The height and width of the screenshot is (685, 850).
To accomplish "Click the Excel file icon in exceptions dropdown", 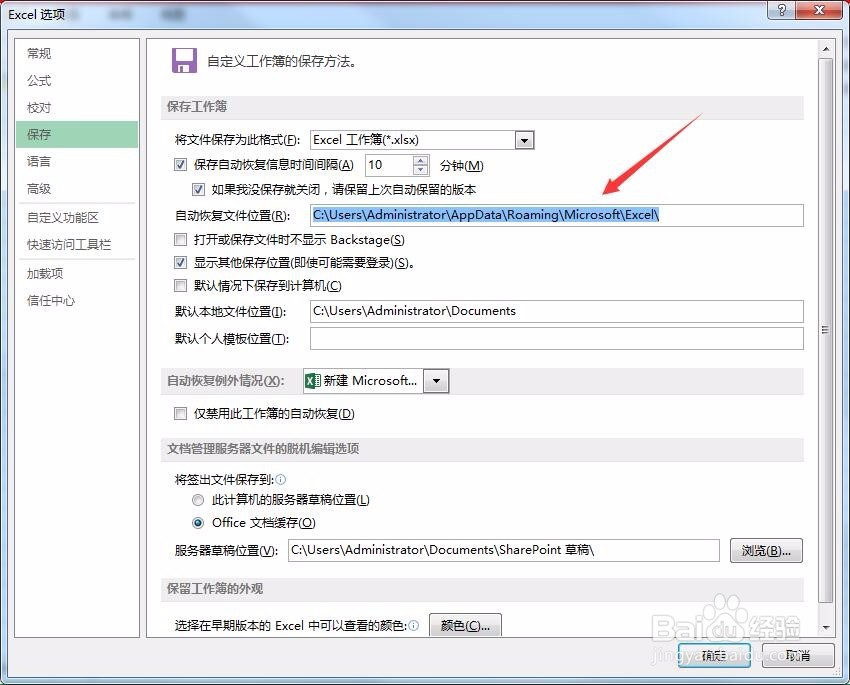I will point(312,381).
